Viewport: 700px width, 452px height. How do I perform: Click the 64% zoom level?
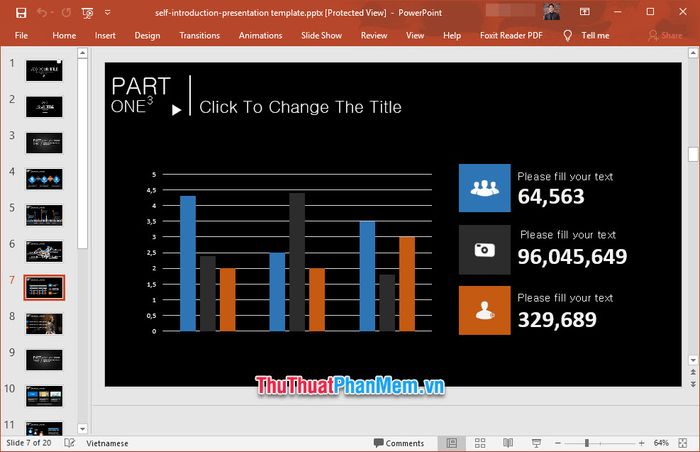pyautogui.click(x=661, y=443)
